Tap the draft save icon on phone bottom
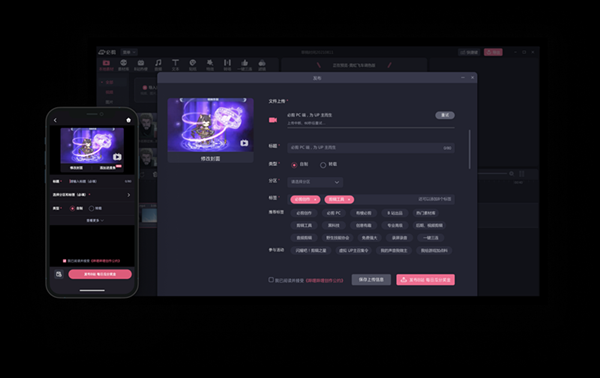The height and width of the screenshot is (378, 600). 59,274
